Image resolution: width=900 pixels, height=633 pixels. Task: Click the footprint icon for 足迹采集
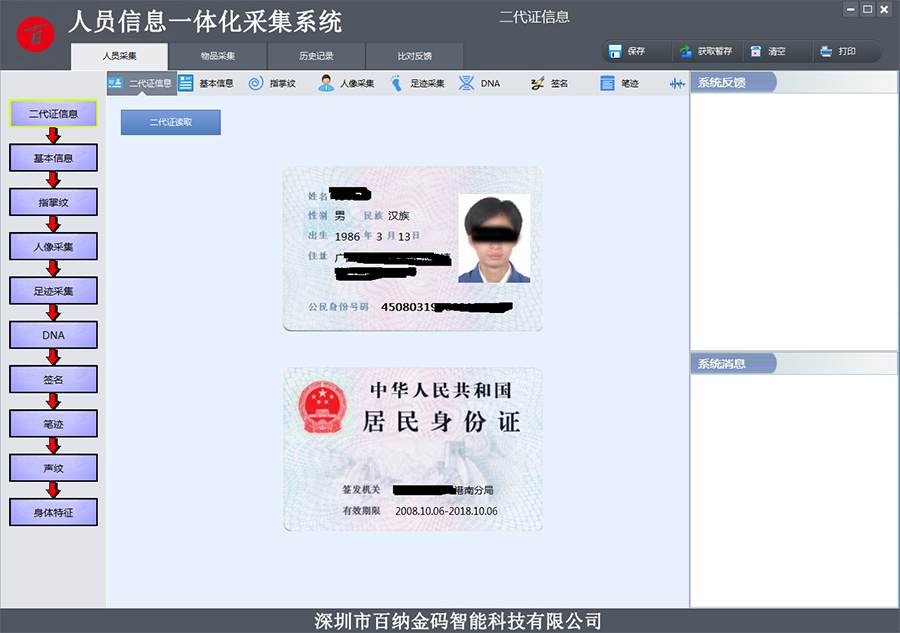click(x=396, y=83)
